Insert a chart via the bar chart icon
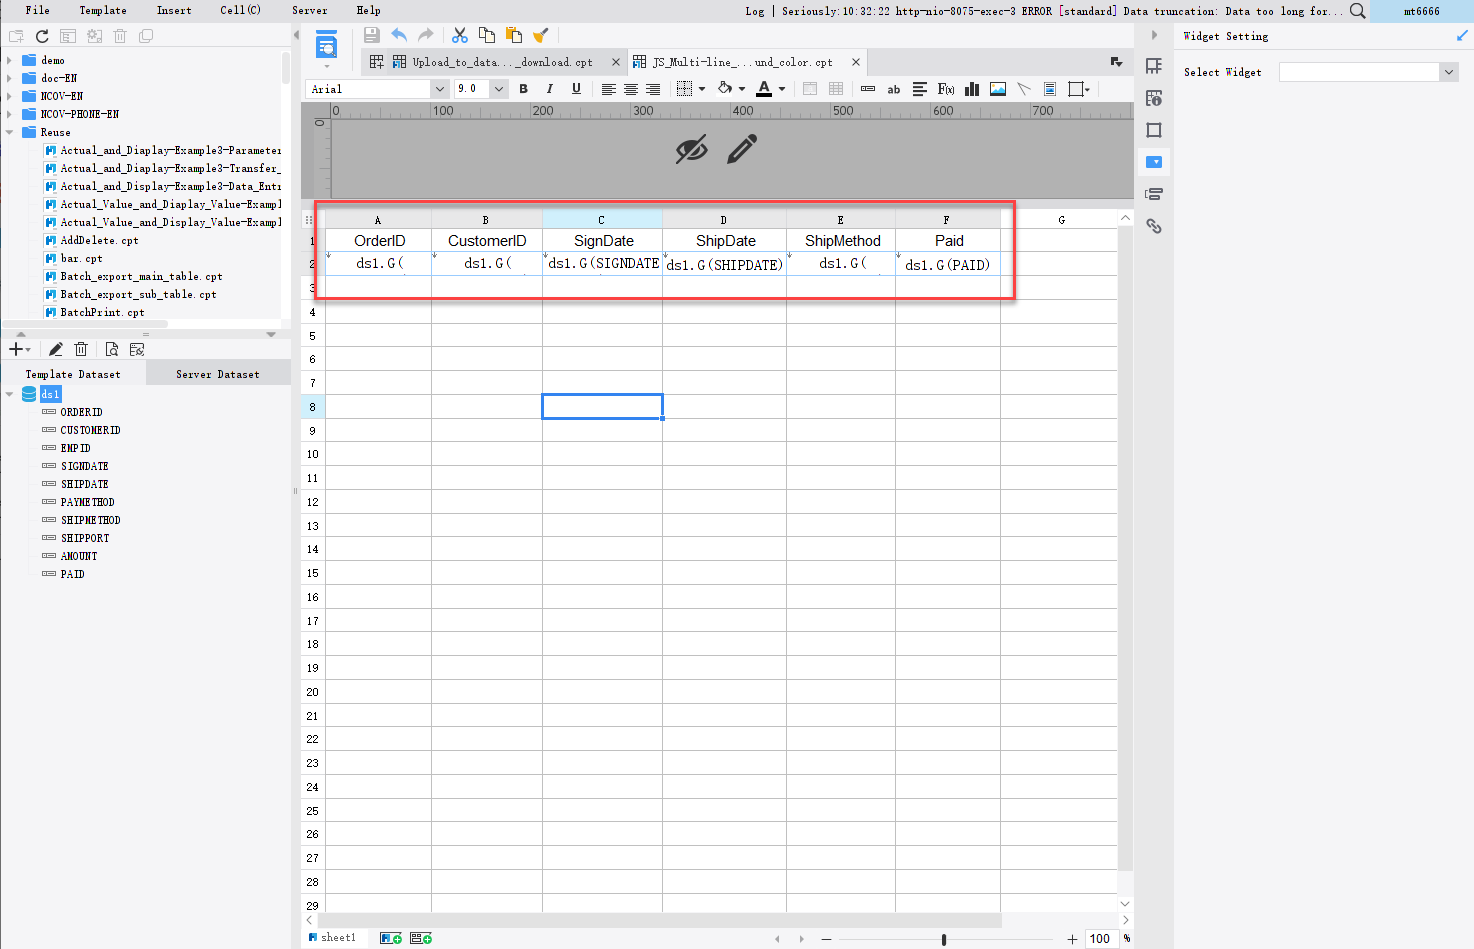The height and width of the screenshot is (949, 1474). [971, 89]
